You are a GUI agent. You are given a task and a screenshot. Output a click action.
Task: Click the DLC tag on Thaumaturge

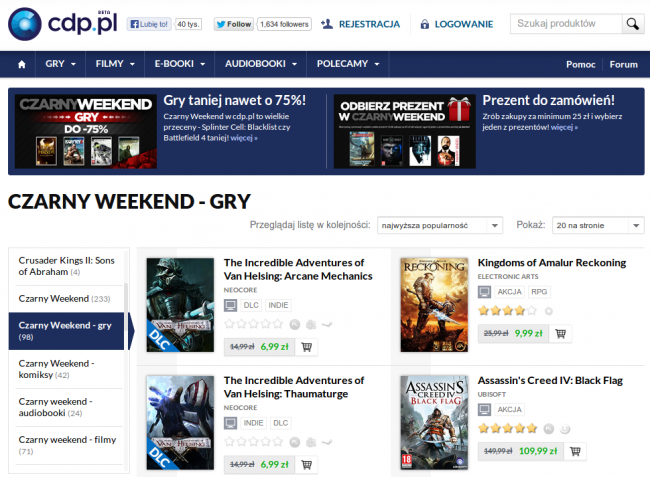[281, 423]
